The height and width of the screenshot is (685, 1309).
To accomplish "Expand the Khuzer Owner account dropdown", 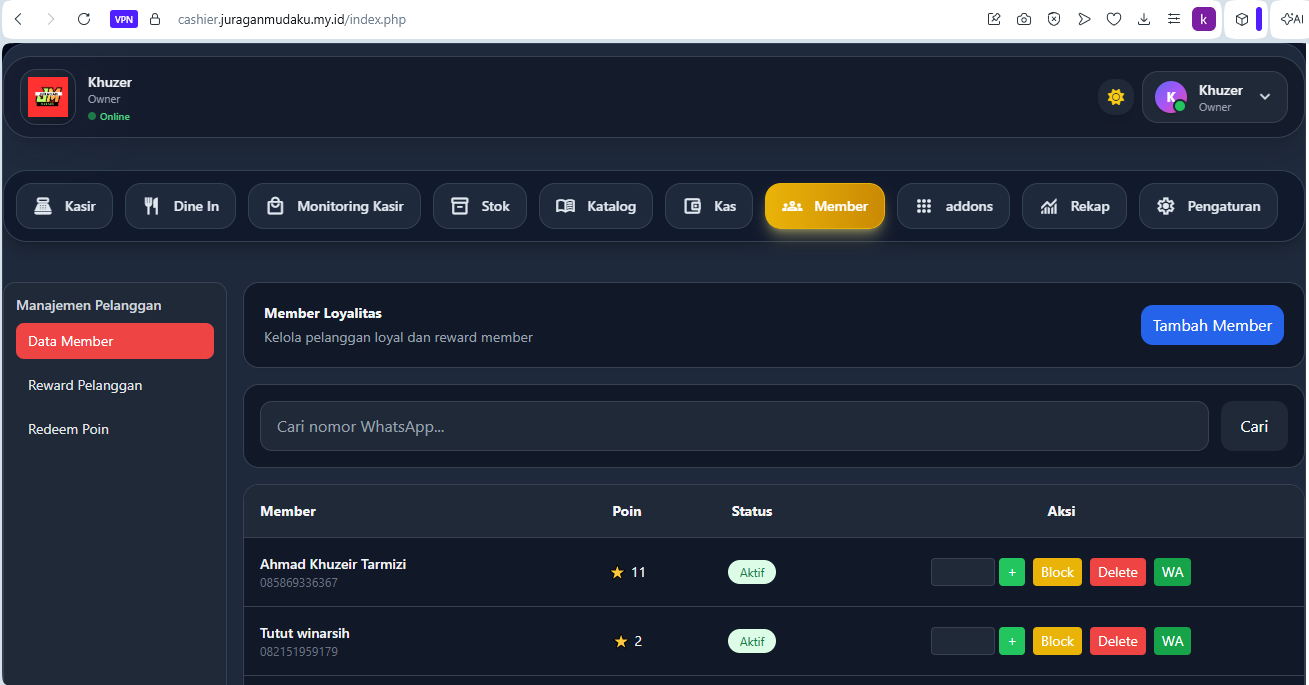I will pyautogui.click(x=1215, y=97).
